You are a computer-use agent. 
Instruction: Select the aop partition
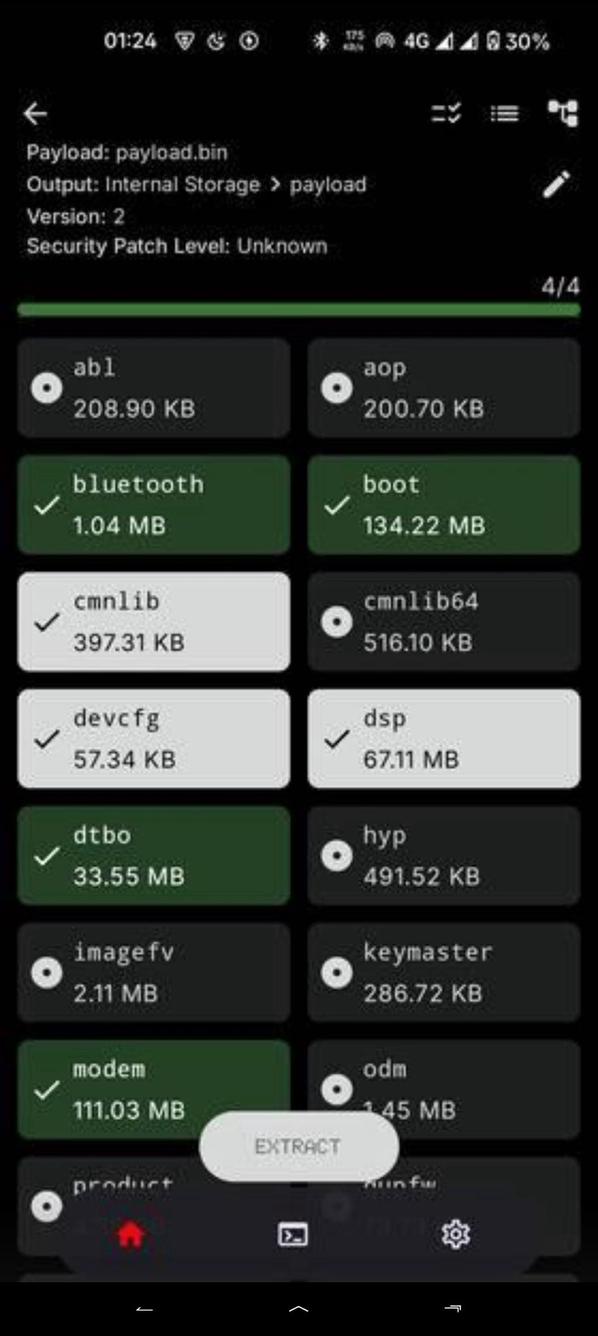click(443, 386)
